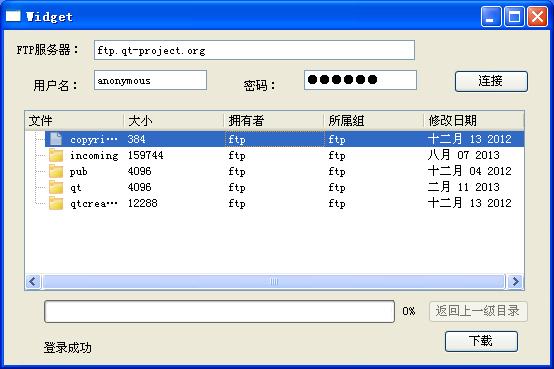554x369 pixels.
Task: Click the Widget window title icon
Action: point(13,16)
